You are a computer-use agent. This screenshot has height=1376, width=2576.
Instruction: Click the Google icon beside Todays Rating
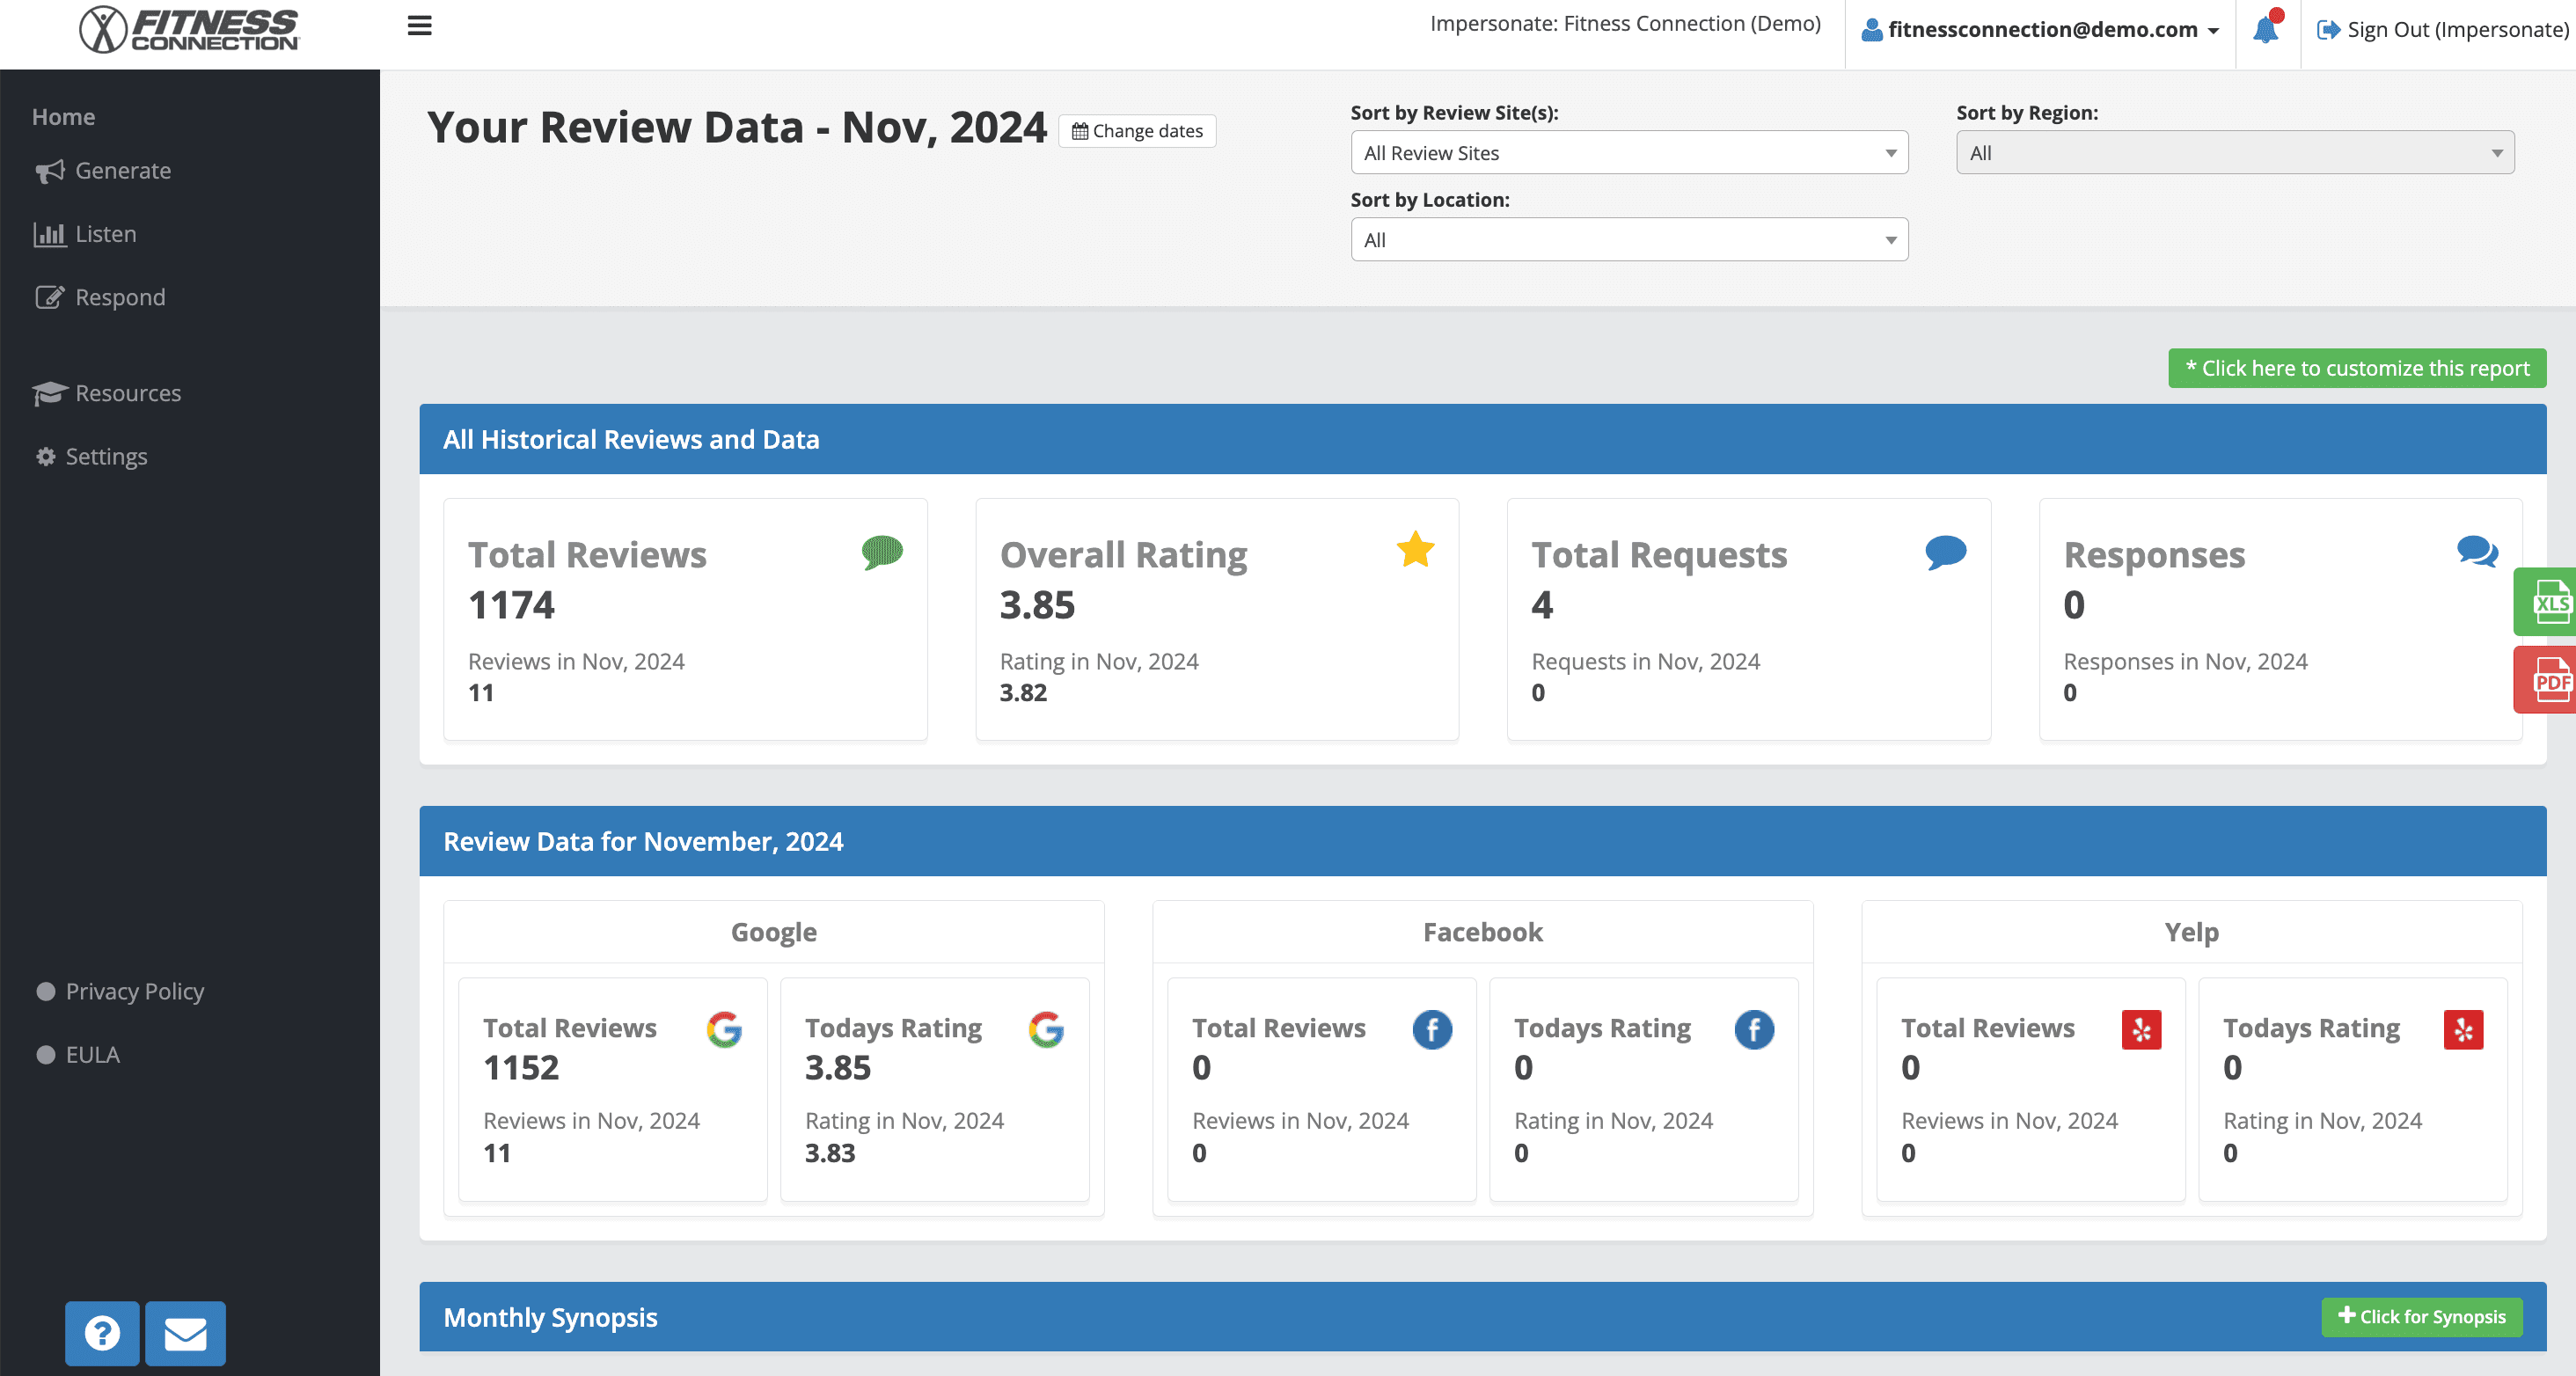[1046, 1030]
